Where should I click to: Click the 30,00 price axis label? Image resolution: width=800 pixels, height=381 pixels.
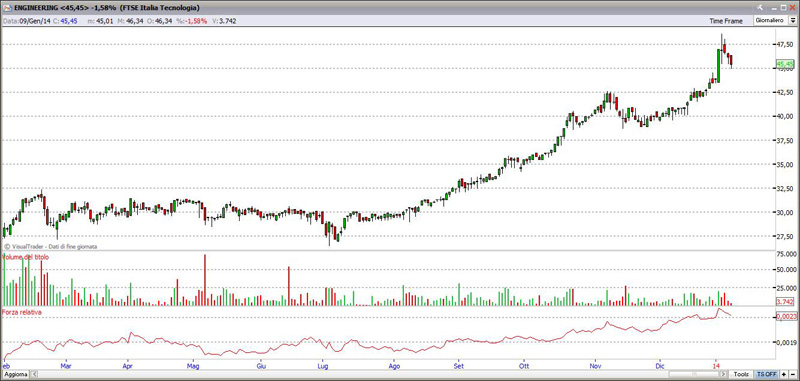(x=785, y=212)
